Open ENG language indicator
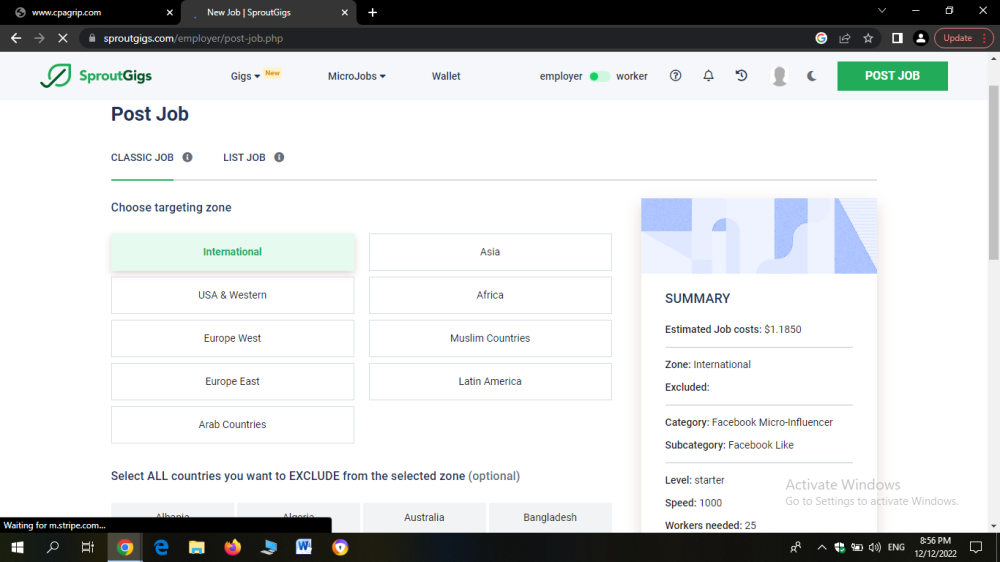The height and width of the screenshot is (562, 1000). (x=896, y=547)
